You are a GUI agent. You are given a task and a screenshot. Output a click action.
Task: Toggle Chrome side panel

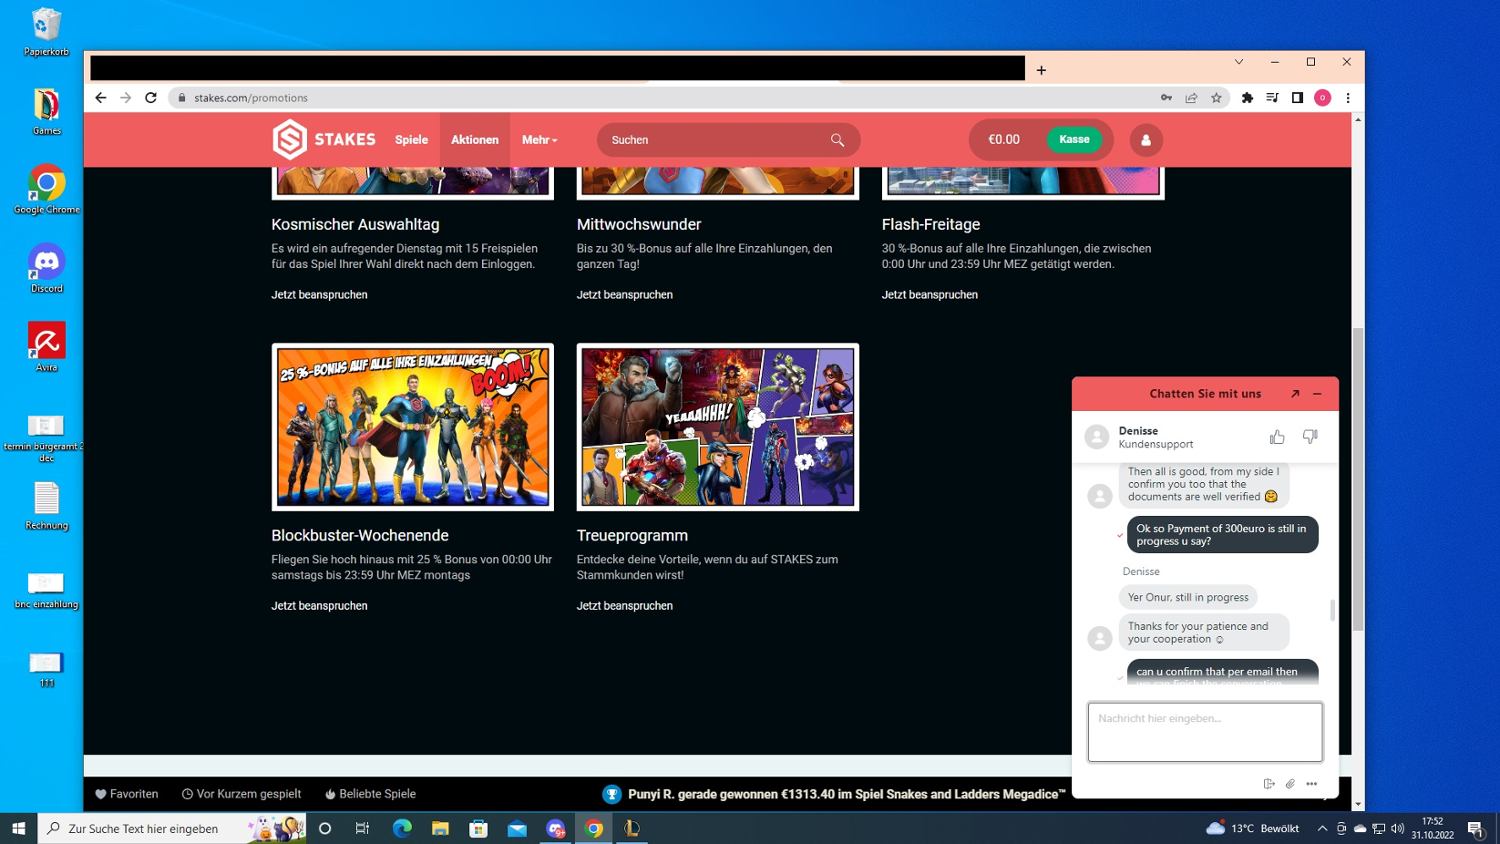point(1297,98)
